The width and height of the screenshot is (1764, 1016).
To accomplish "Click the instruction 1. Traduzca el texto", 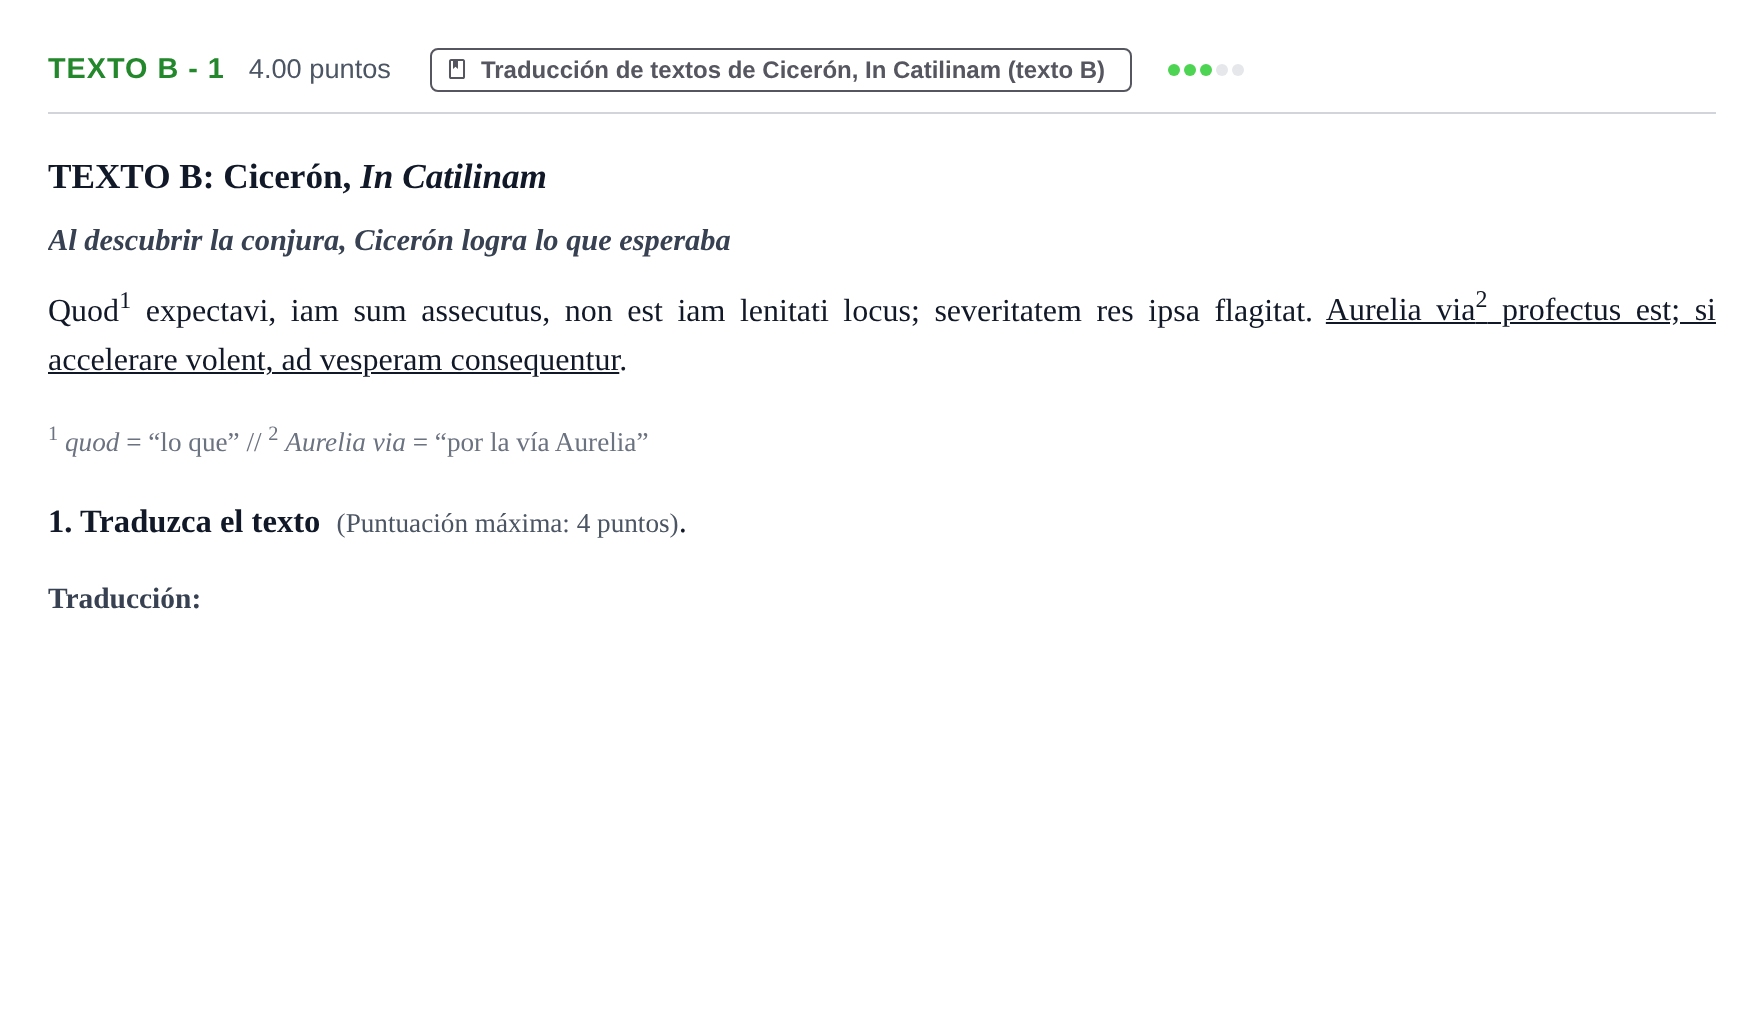I will click(x=184, y=522).
